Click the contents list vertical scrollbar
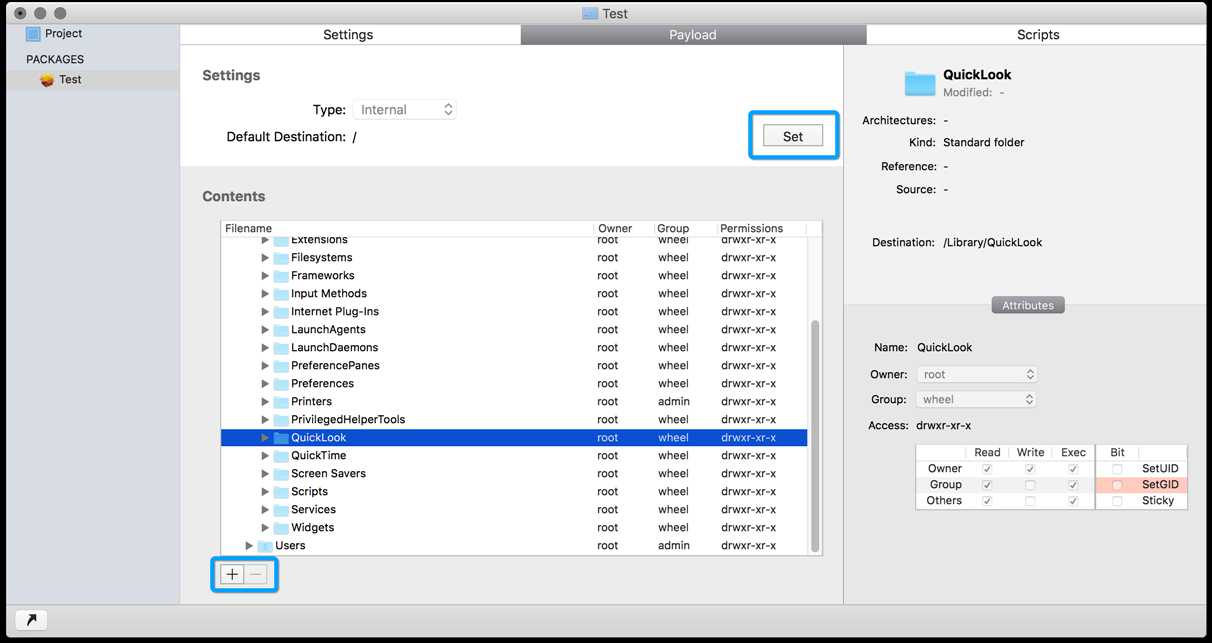 (x=815, y=436)
